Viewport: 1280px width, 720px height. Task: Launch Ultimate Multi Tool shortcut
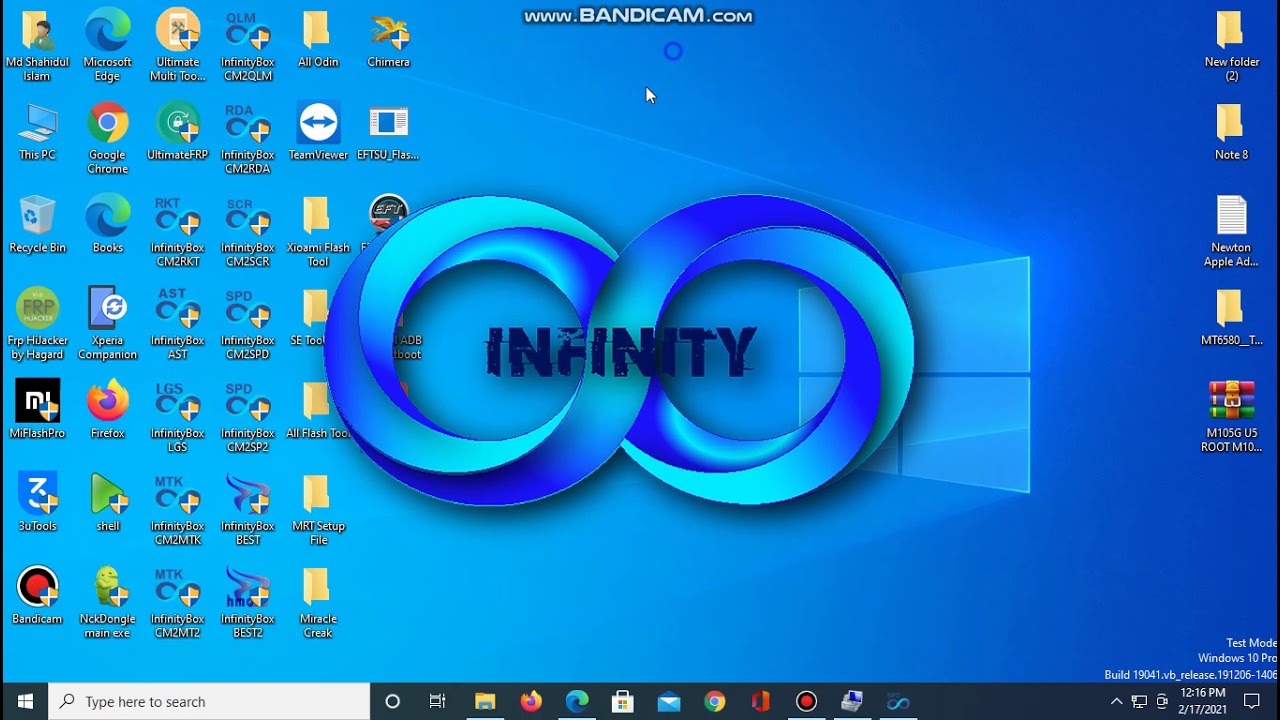(178, 45)
